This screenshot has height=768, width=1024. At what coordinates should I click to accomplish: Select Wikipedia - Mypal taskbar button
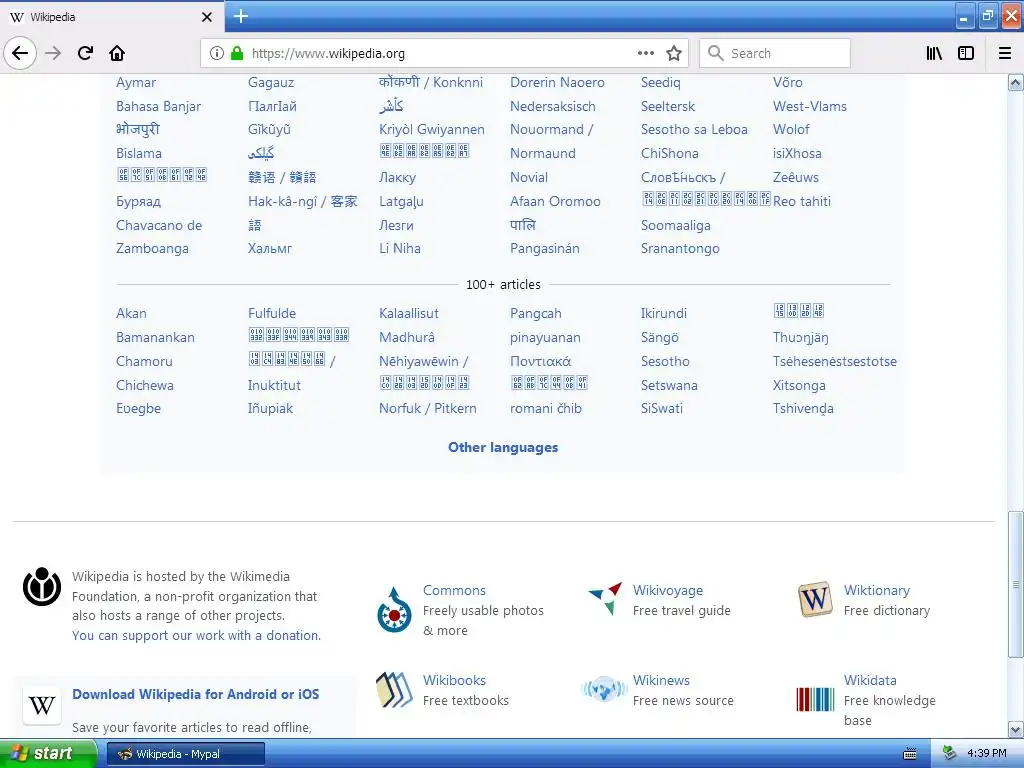pos(185,754)
